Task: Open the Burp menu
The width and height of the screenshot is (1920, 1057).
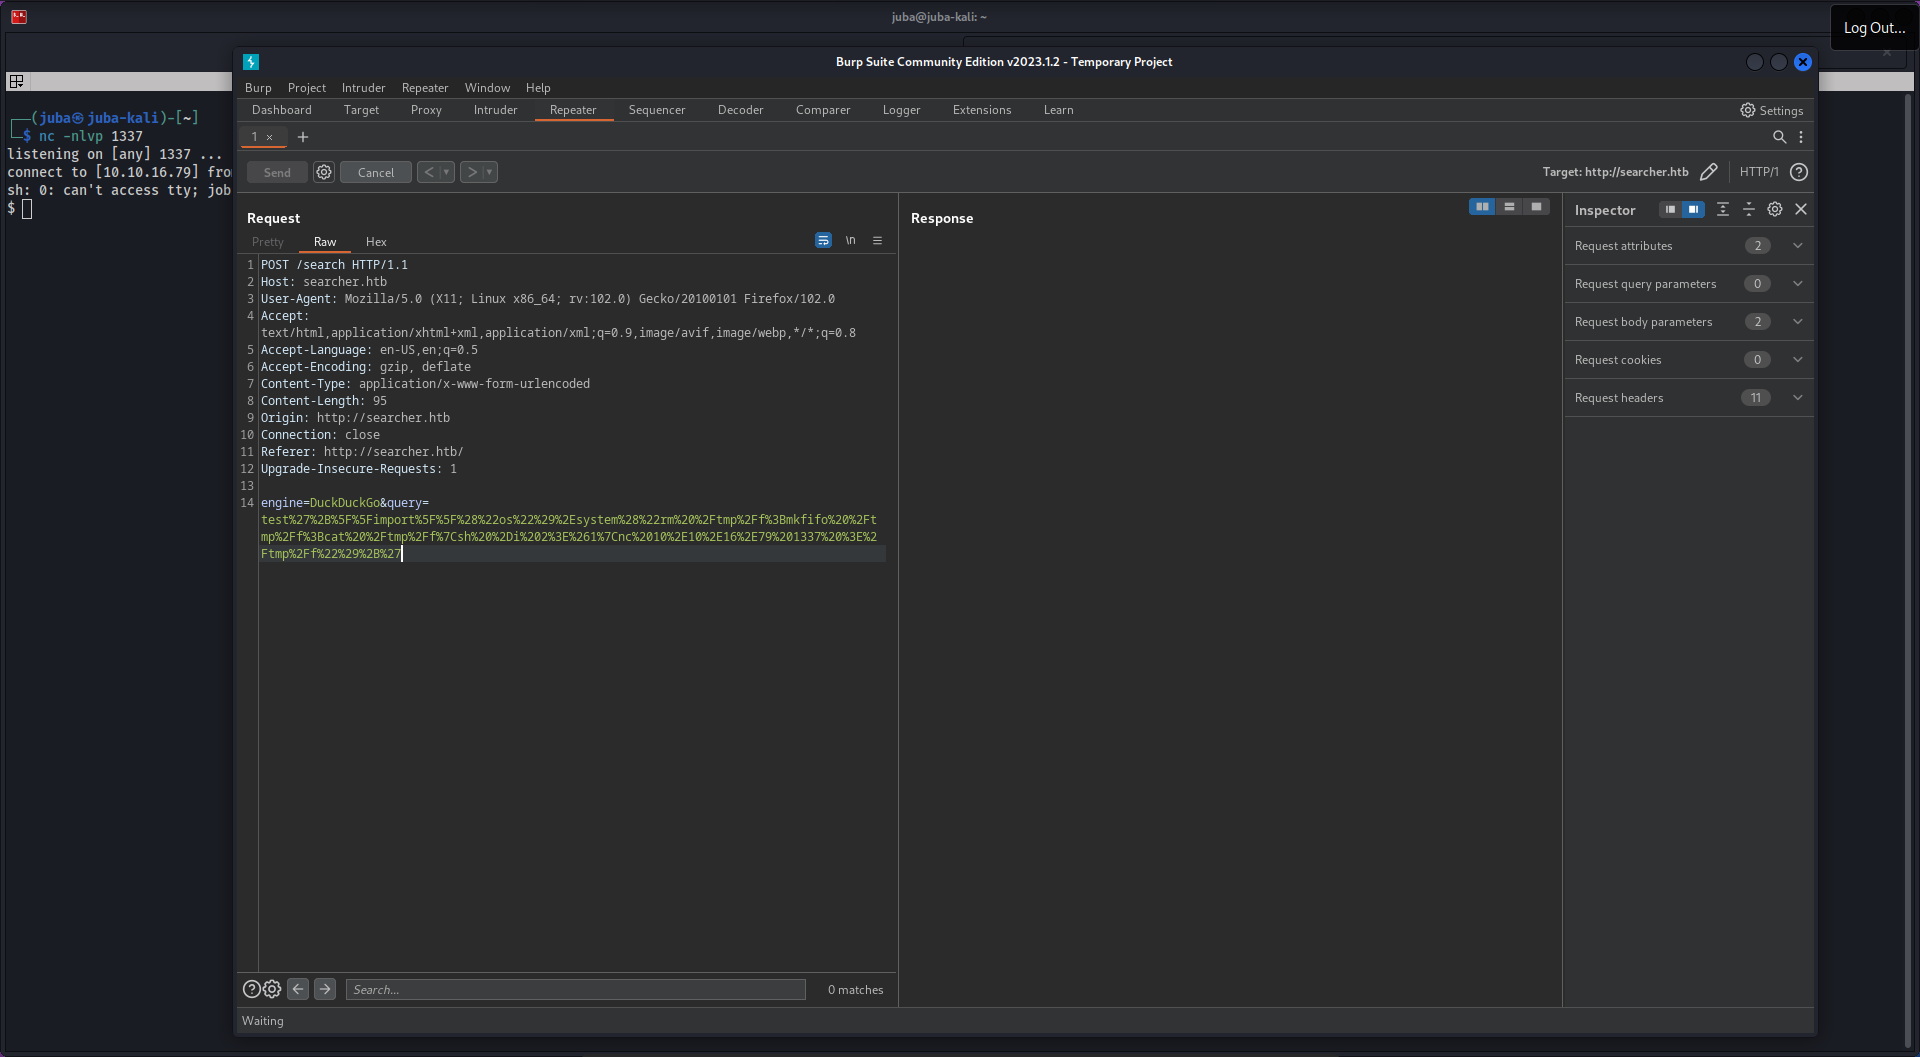Action: (x=258, y=88)
